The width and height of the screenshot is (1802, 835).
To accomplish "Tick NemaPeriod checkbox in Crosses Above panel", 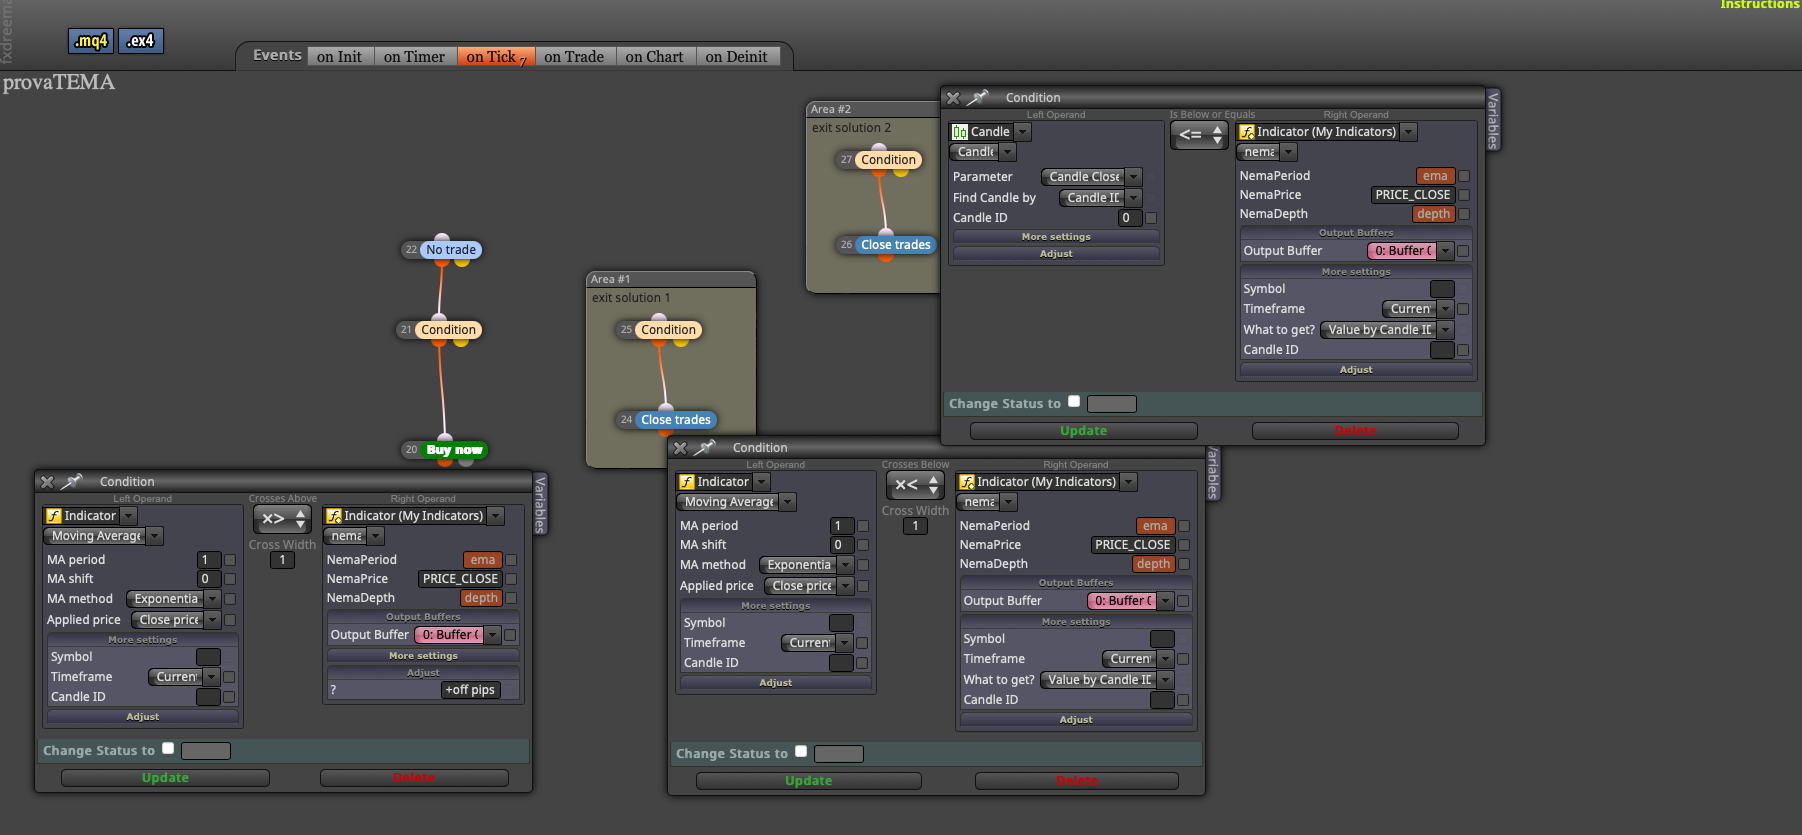I will point(511,560).
